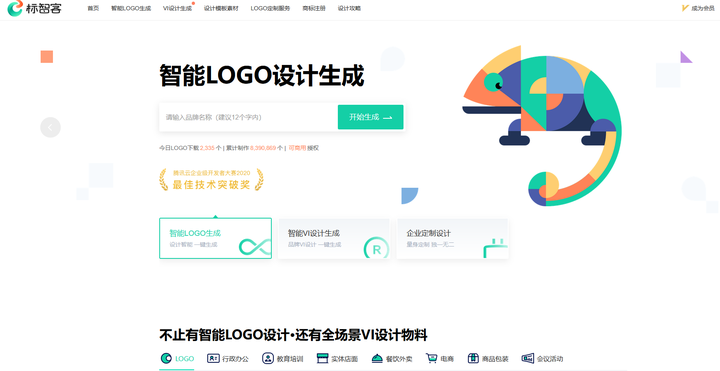The height and width of the screenshot is (371, 720).
Task: Click the infinity icon on 智能LOGO生成 card
Action: pyautogui.click(x=255, y=247)
